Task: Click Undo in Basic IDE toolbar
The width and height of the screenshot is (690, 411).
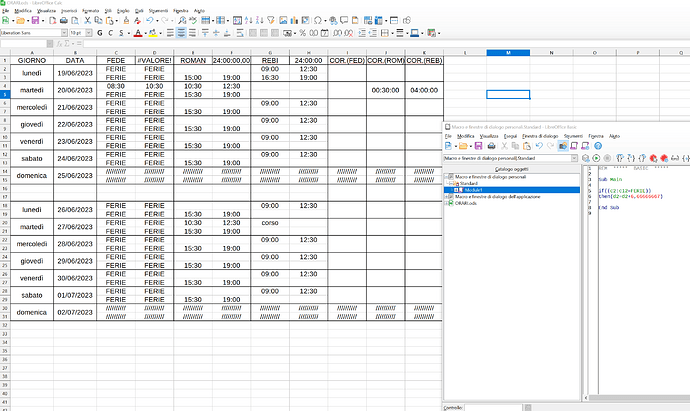Action: (539, 146)
